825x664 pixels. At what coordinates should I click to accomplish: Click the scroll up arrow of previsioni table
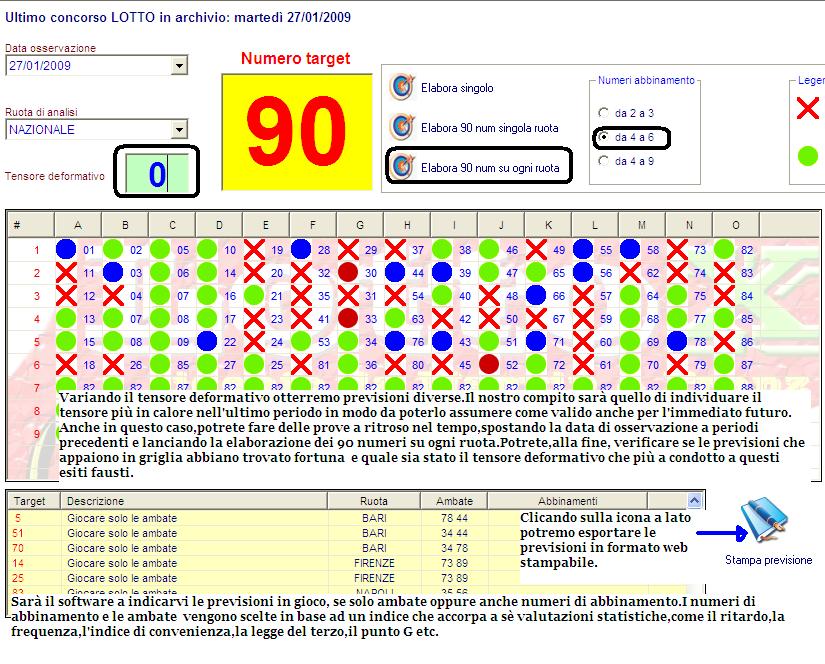pos(694,500)
